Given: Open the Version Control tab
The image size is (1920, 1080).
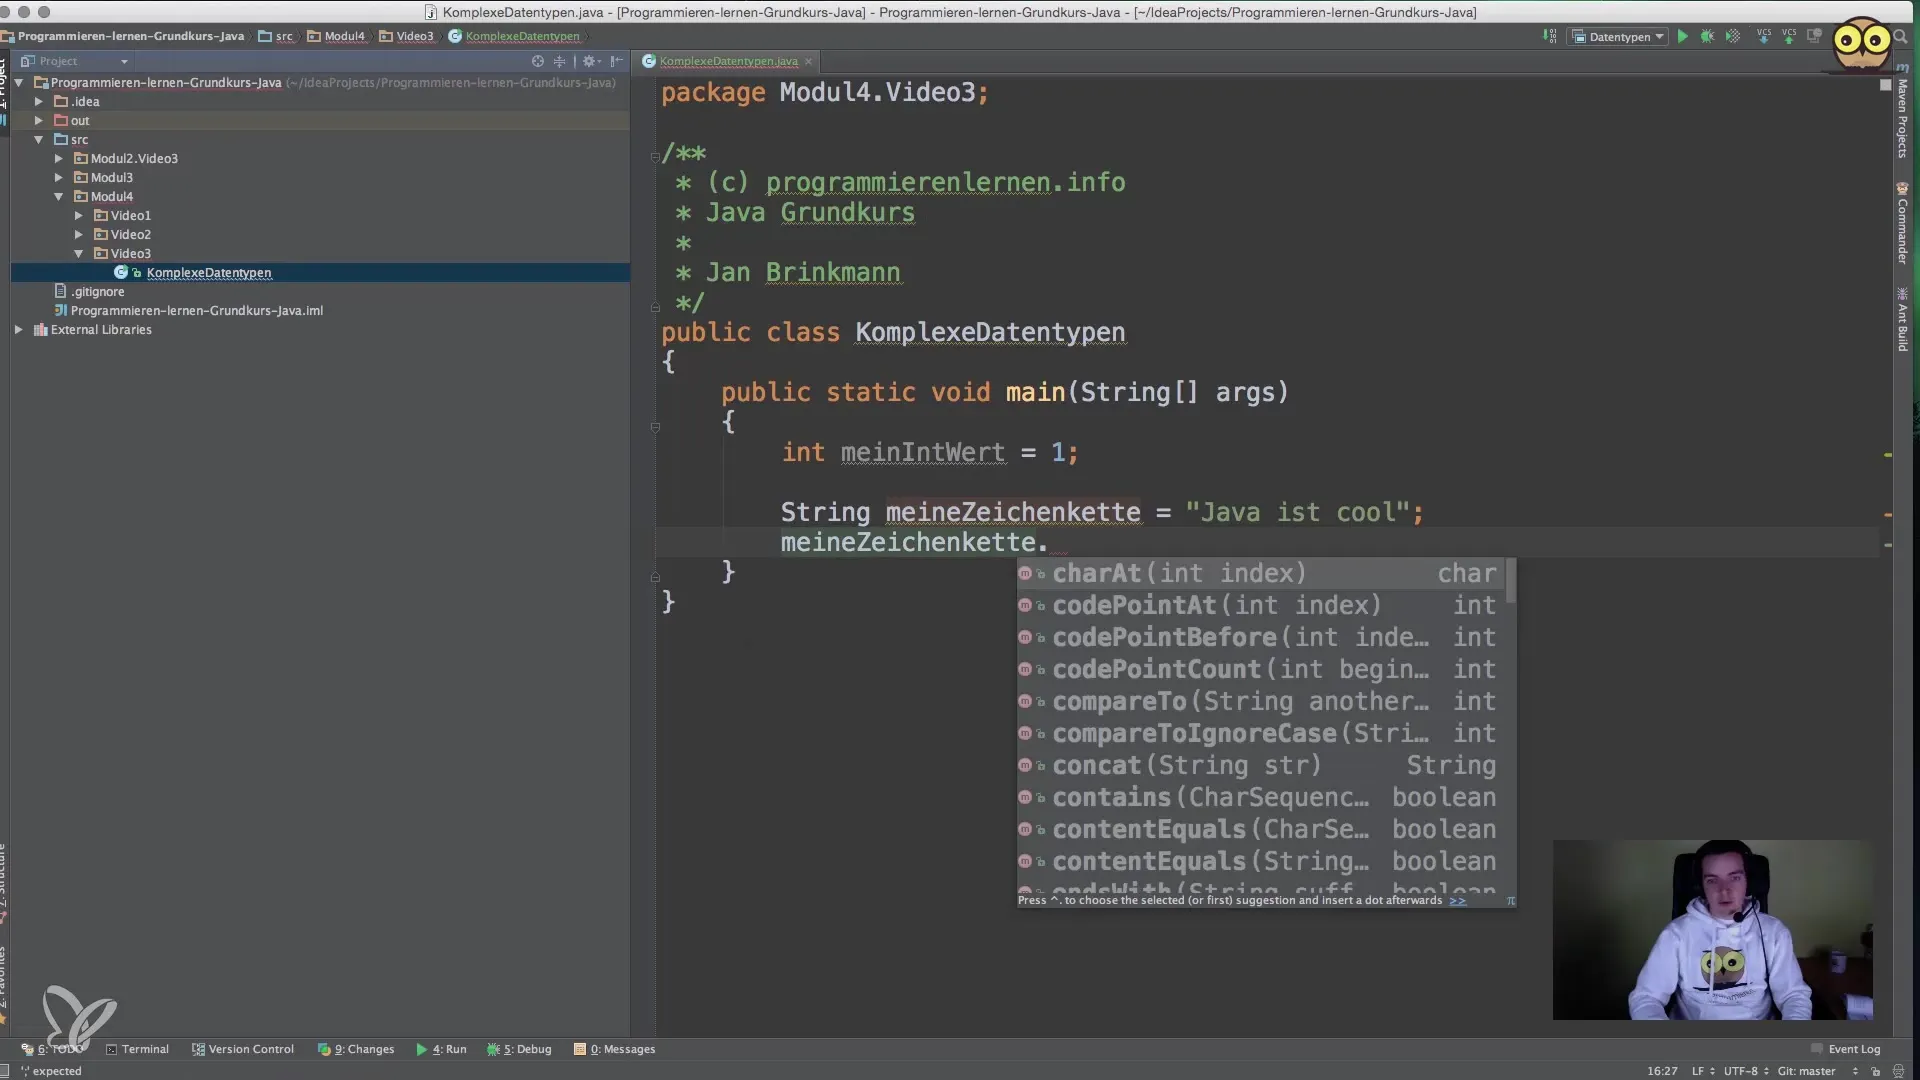Looking at the screenshot, I should tap(243, 1049).
